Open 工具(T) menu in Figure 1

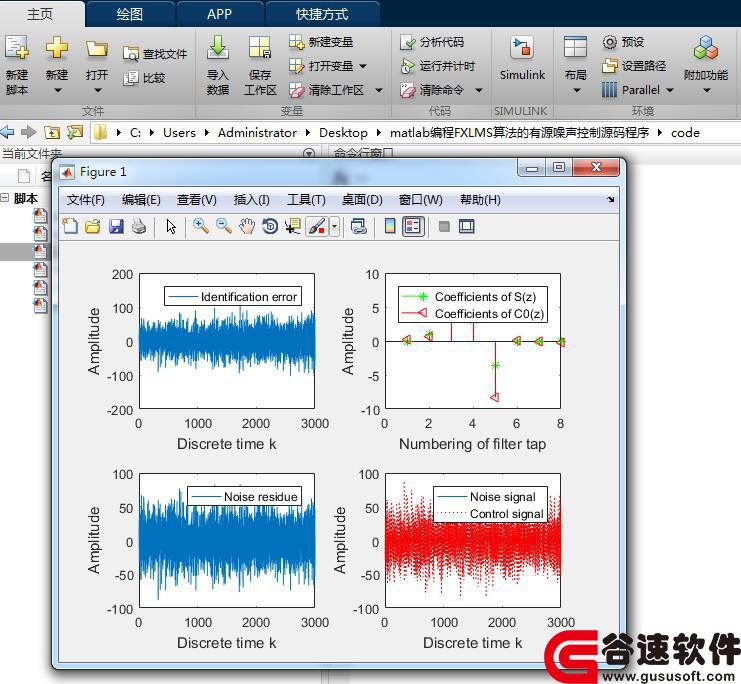(306, 200)
